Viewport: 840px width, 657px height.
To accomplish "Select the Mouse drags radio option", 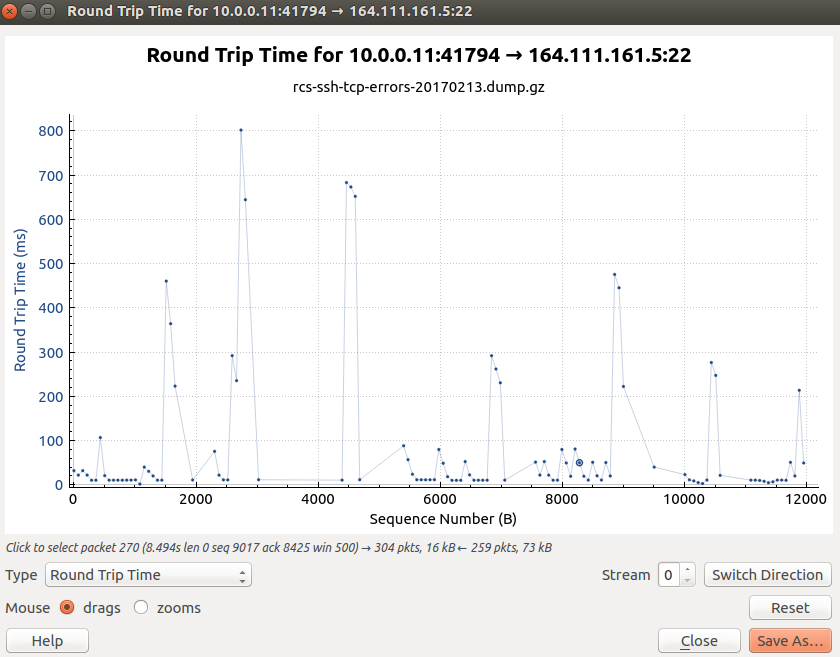I will click(x=67, y=607).
